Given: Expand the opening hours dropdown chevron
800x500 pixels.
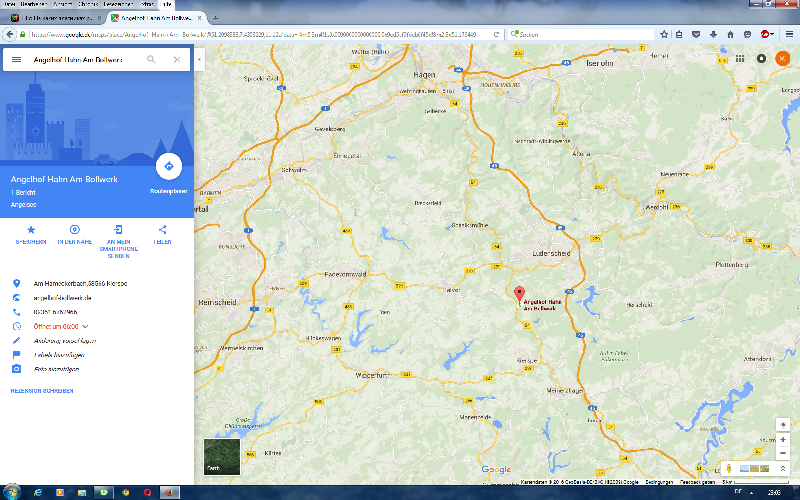Looking at the screenshot, I should click(85, 326).
